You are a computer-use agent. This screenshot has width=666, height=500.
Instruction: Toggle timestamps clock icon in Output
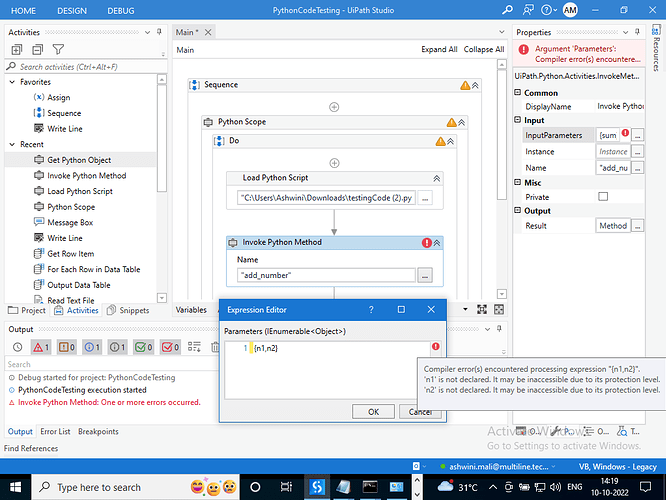tap(17, 347)
